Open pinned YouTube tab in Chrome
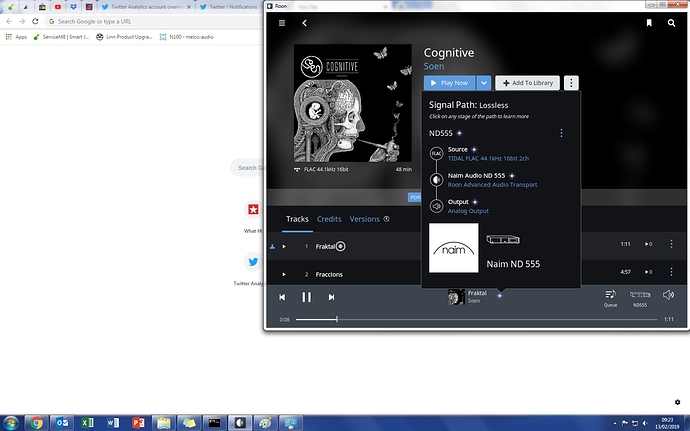This screenshot has width=690, height=431. 58,7
